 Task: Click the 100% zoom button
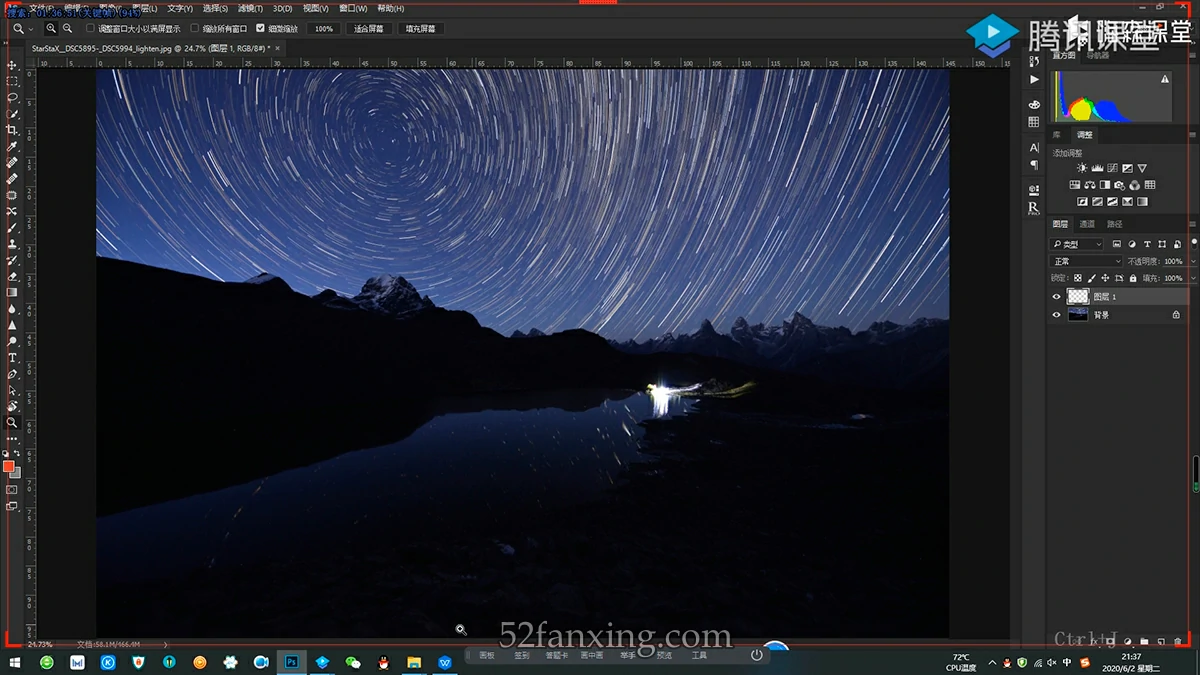pos(324,29)
